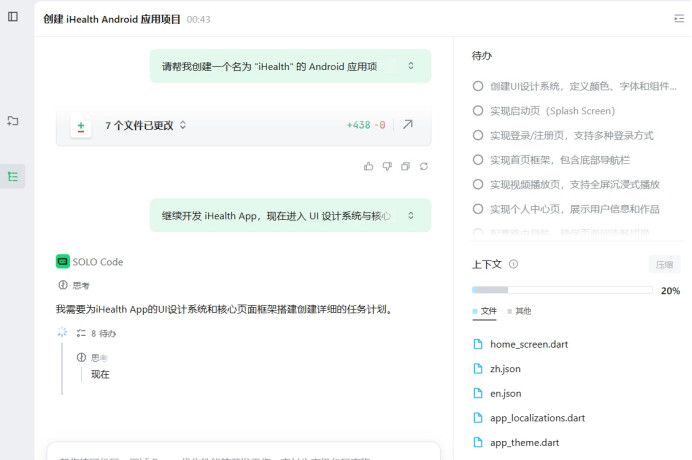Click the 待办 panel heading
The width and height of the screenshot is (692, 460).
point(481,56)
